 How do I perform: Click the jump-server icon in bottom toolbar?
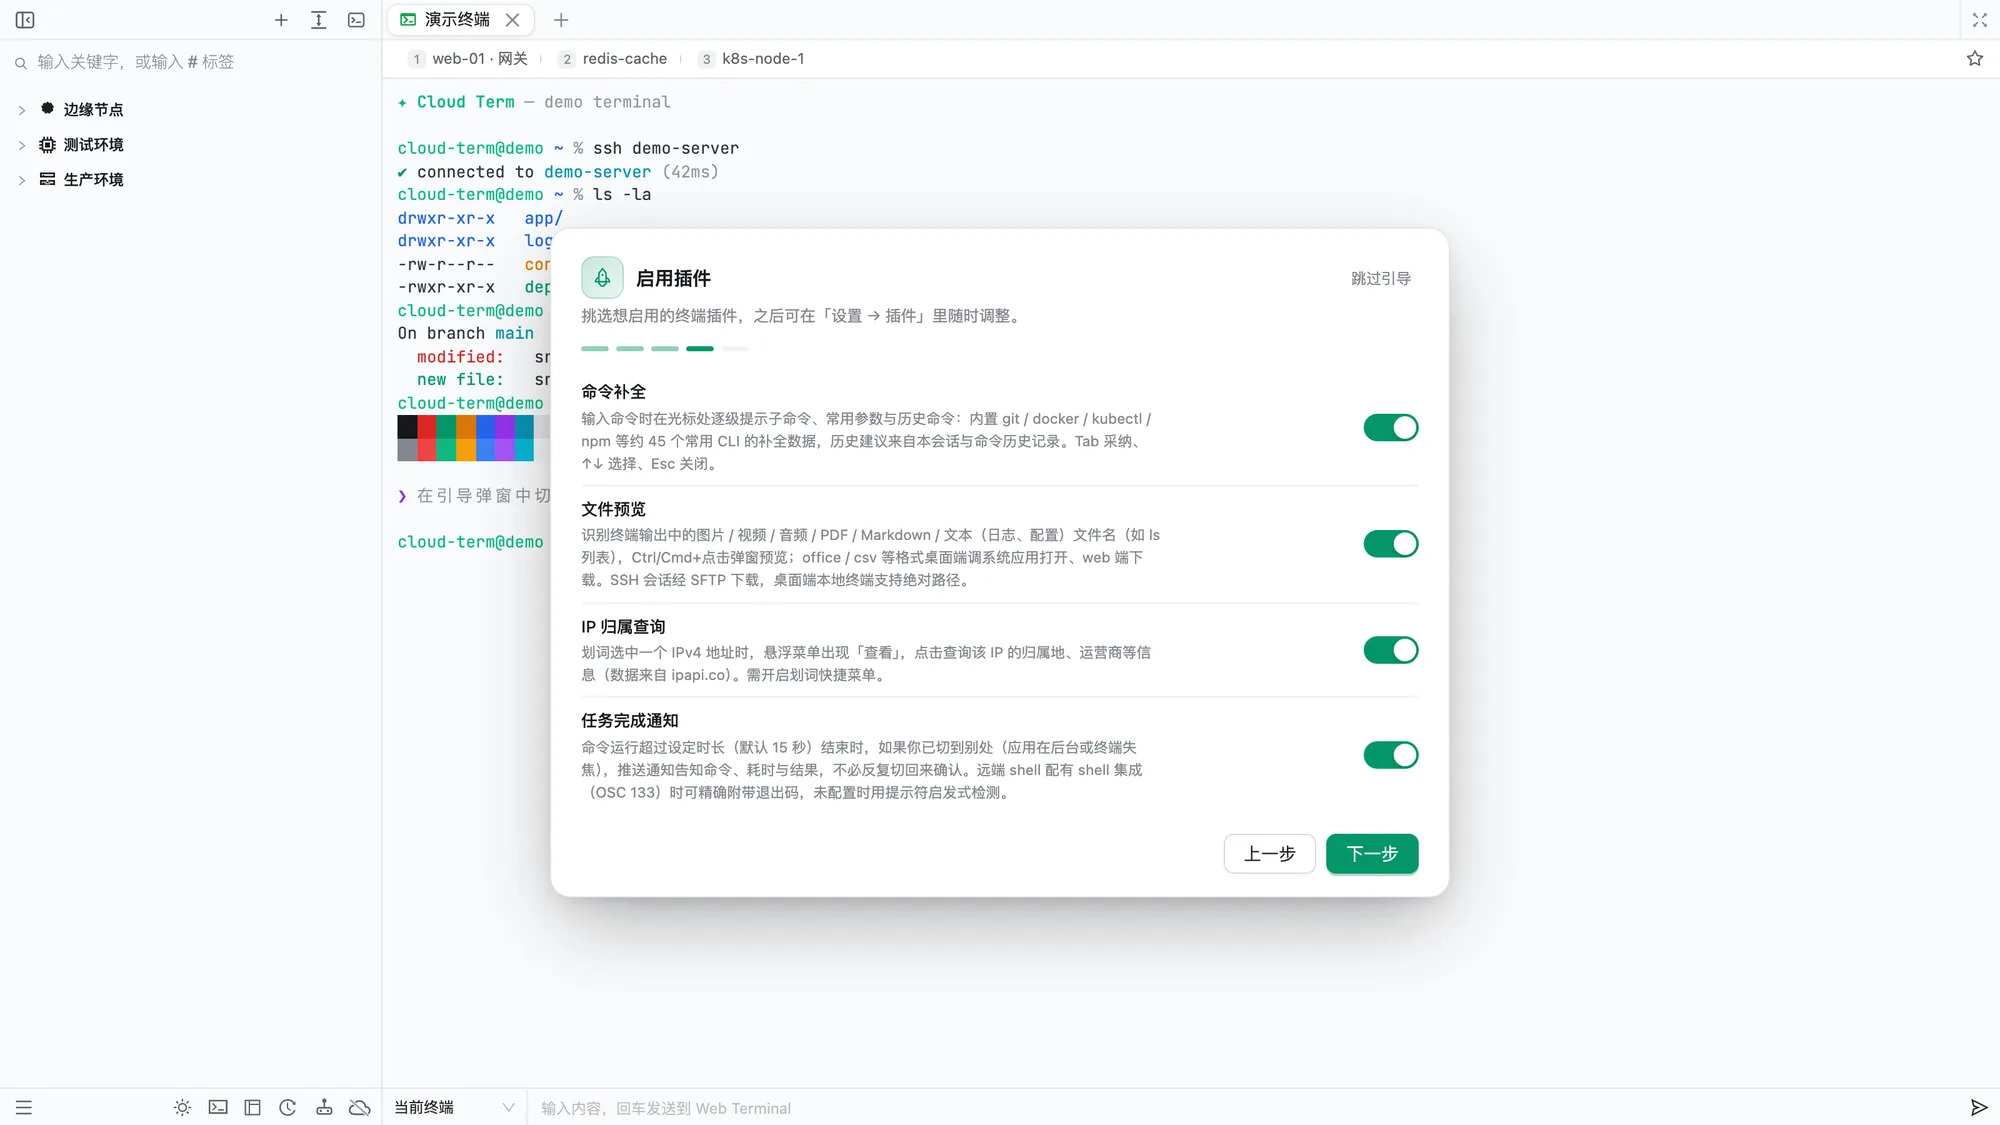(x=324, y=1107)
